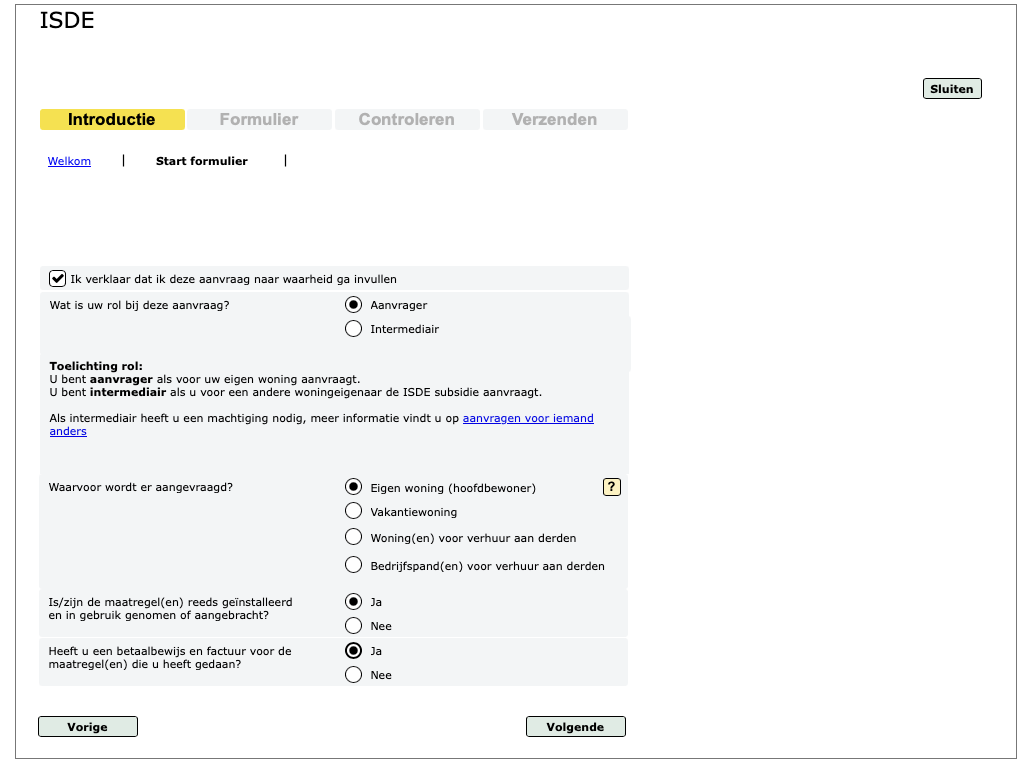Switch to the Introductie tab
Viewport: 1025px width, 769px height.
coord(112,120)
